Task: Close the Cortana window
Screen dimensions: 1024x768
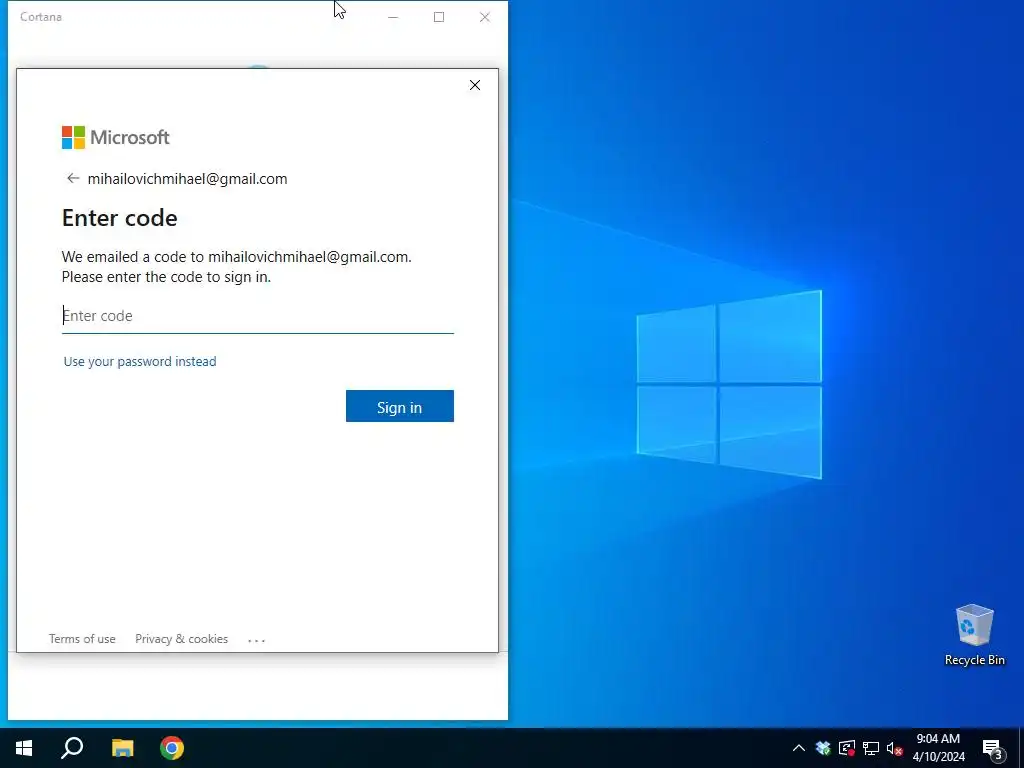Action: [x=485, y=17]
